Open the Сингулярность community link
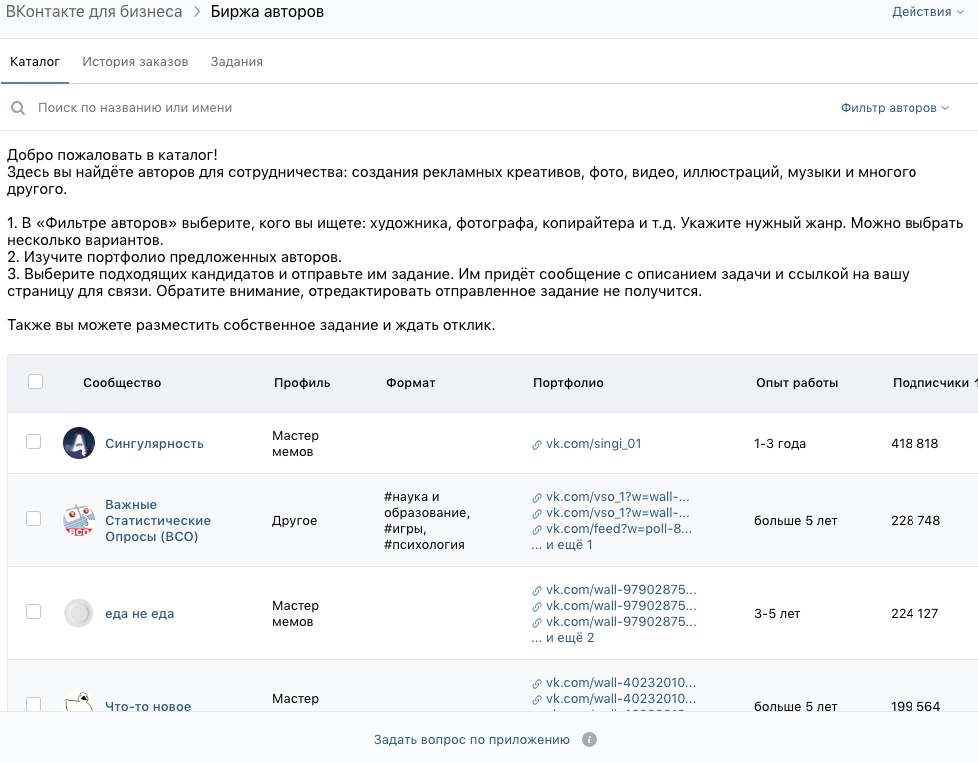The image size is (978, 763). tap(154, 444)
